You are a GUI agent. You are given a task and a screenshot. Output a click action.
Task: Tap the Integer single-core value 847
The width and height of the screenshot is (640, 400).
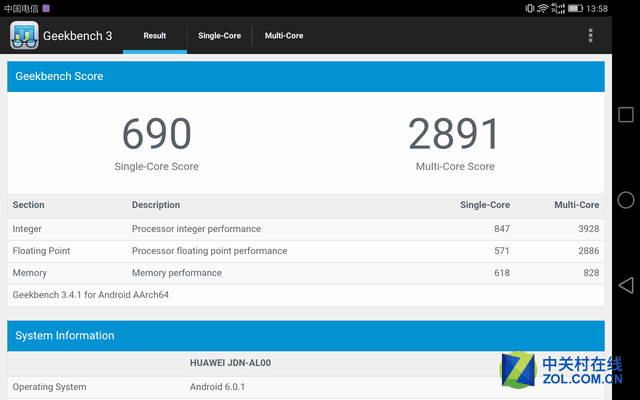502,229
